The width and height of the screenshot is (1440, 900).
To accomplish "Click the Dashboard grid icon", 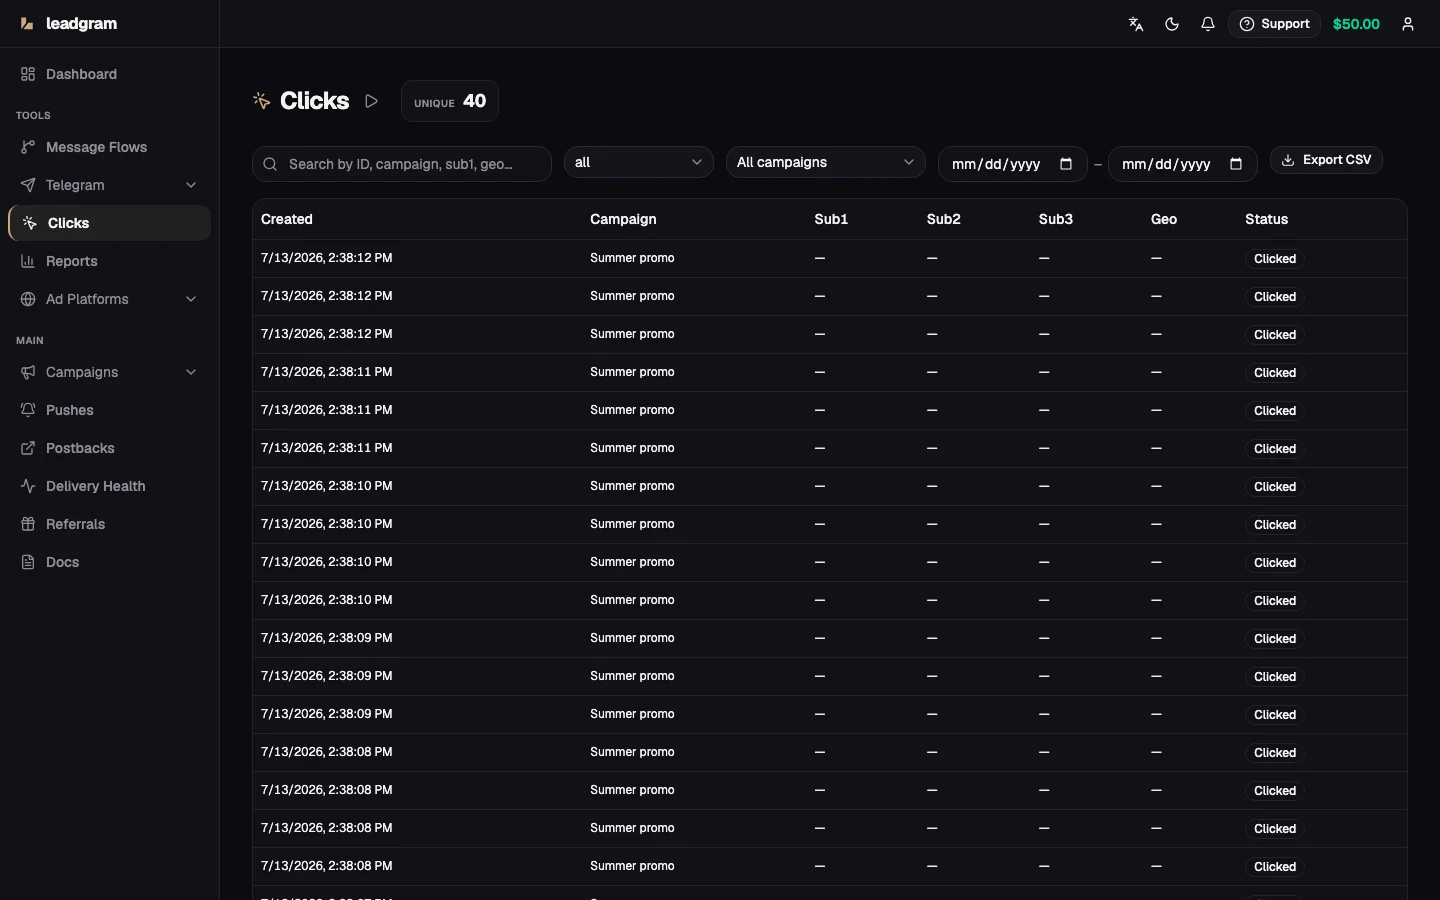I will click(28, 74).
